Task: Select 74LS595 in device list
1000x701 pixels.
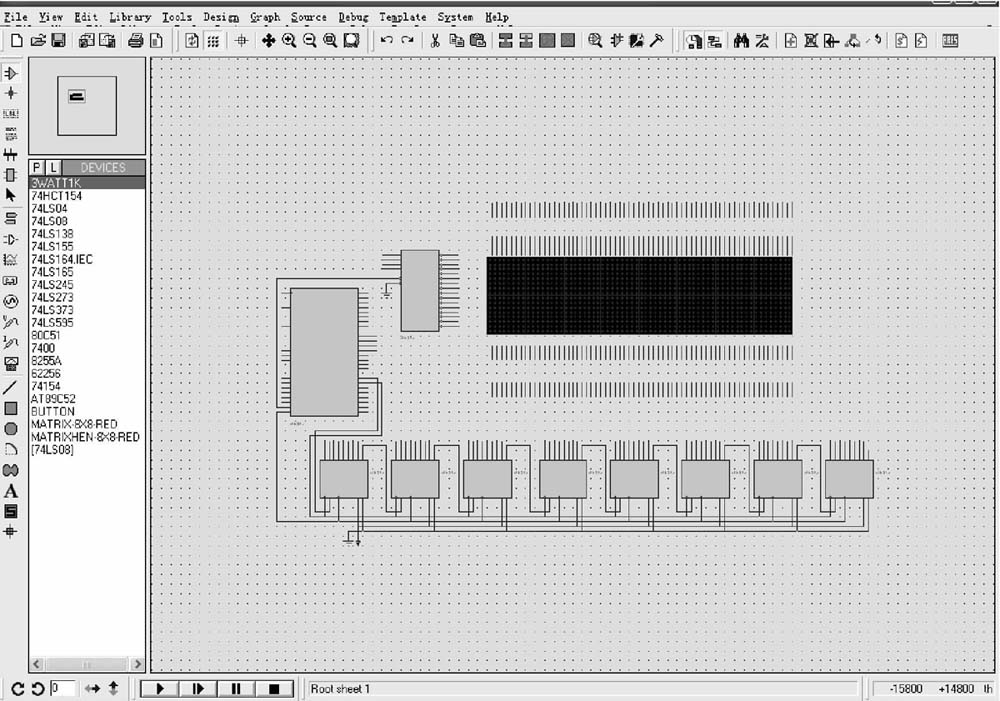Action: (87, 323)
